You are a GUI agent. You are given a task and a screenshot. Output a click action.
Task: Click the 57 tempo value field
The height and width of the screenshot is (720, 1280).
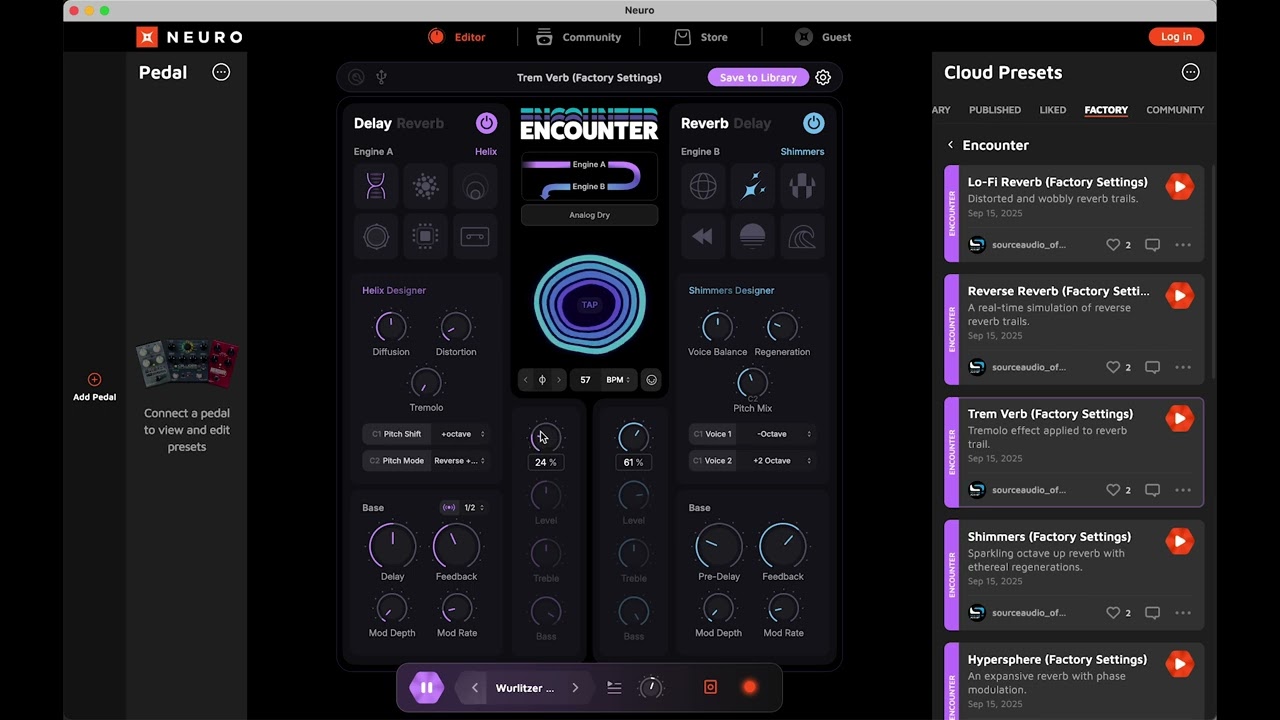coord(585,380)
